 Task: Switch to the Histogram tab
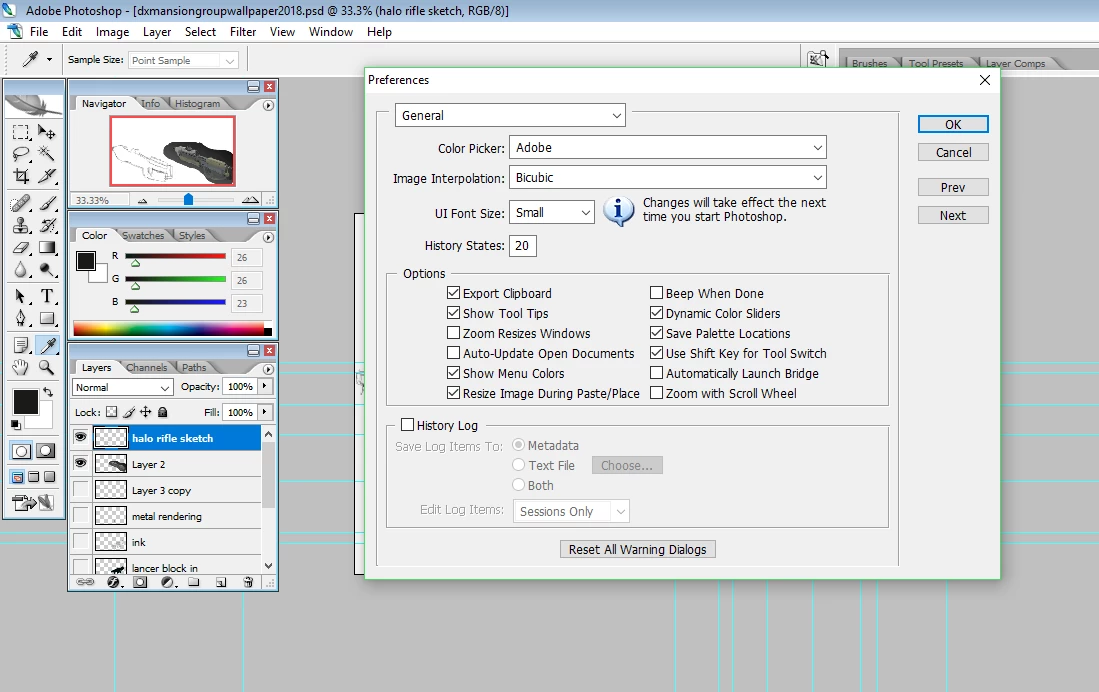(x=197, y=104)
